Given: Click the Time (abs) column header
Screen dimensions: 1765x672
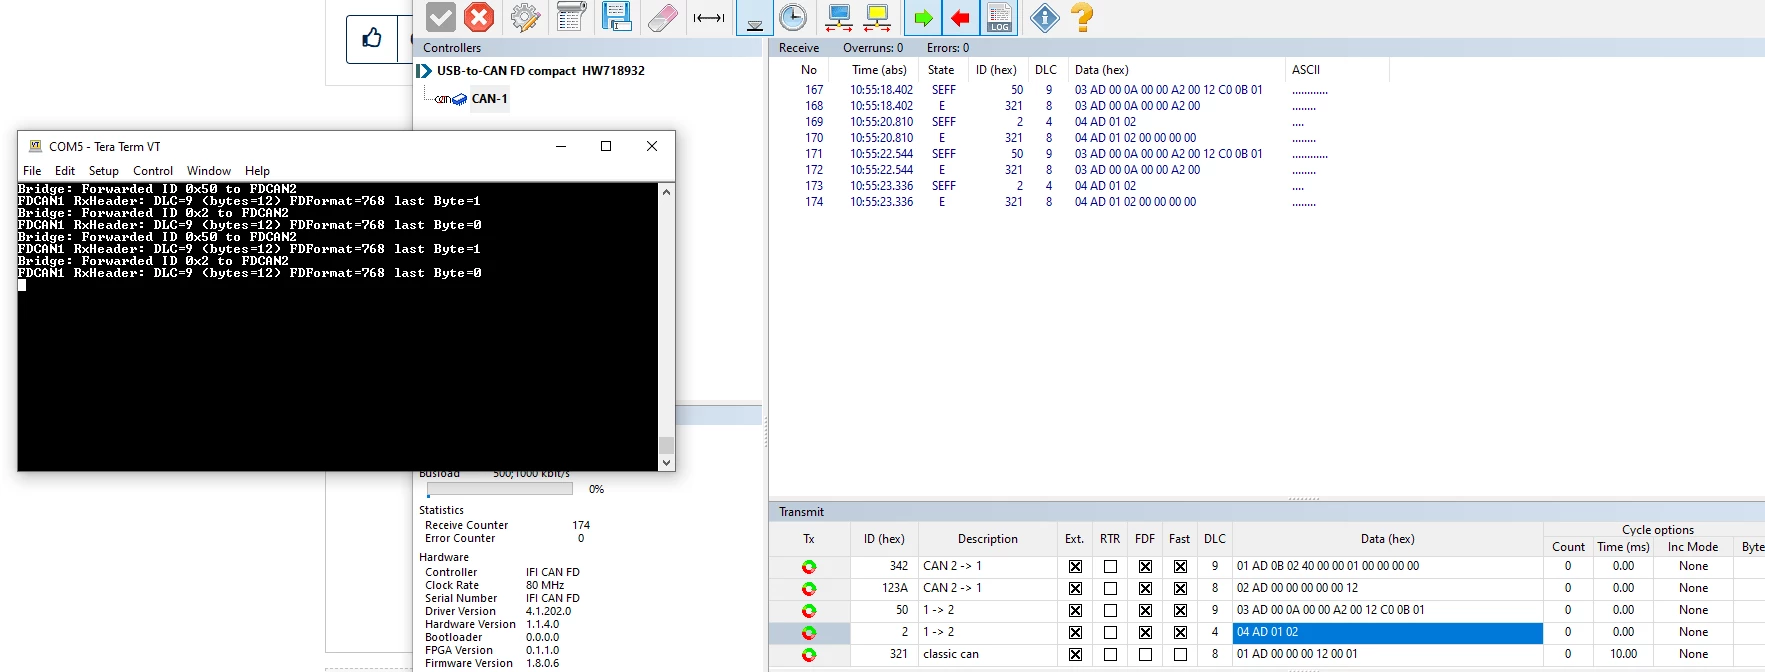Looking at the screenshot, I should [879, 70].
